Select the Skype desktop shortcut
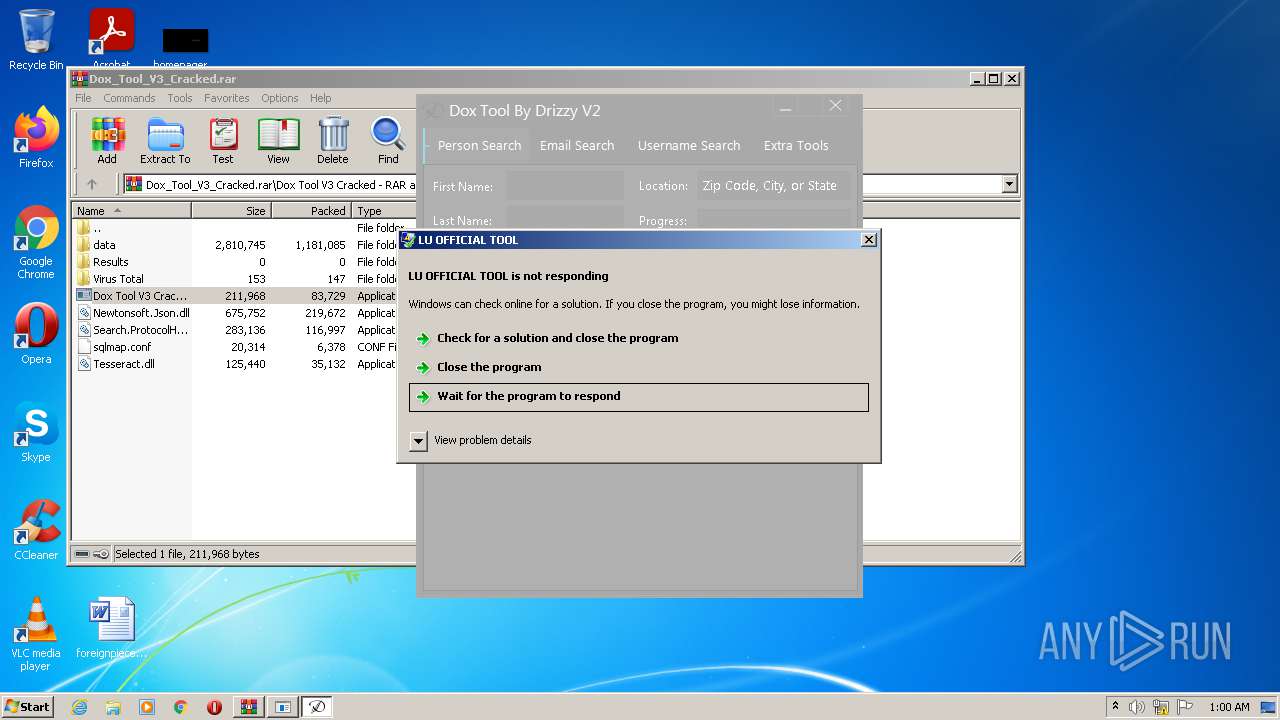 tap(36, 432)
